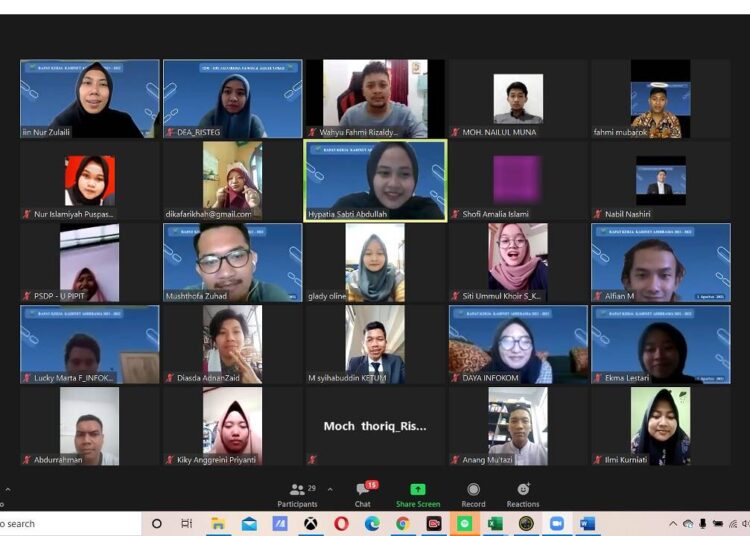Open the round gold emblem taskbar app
This screenshot has width=750, height=536.
(526, 524)
